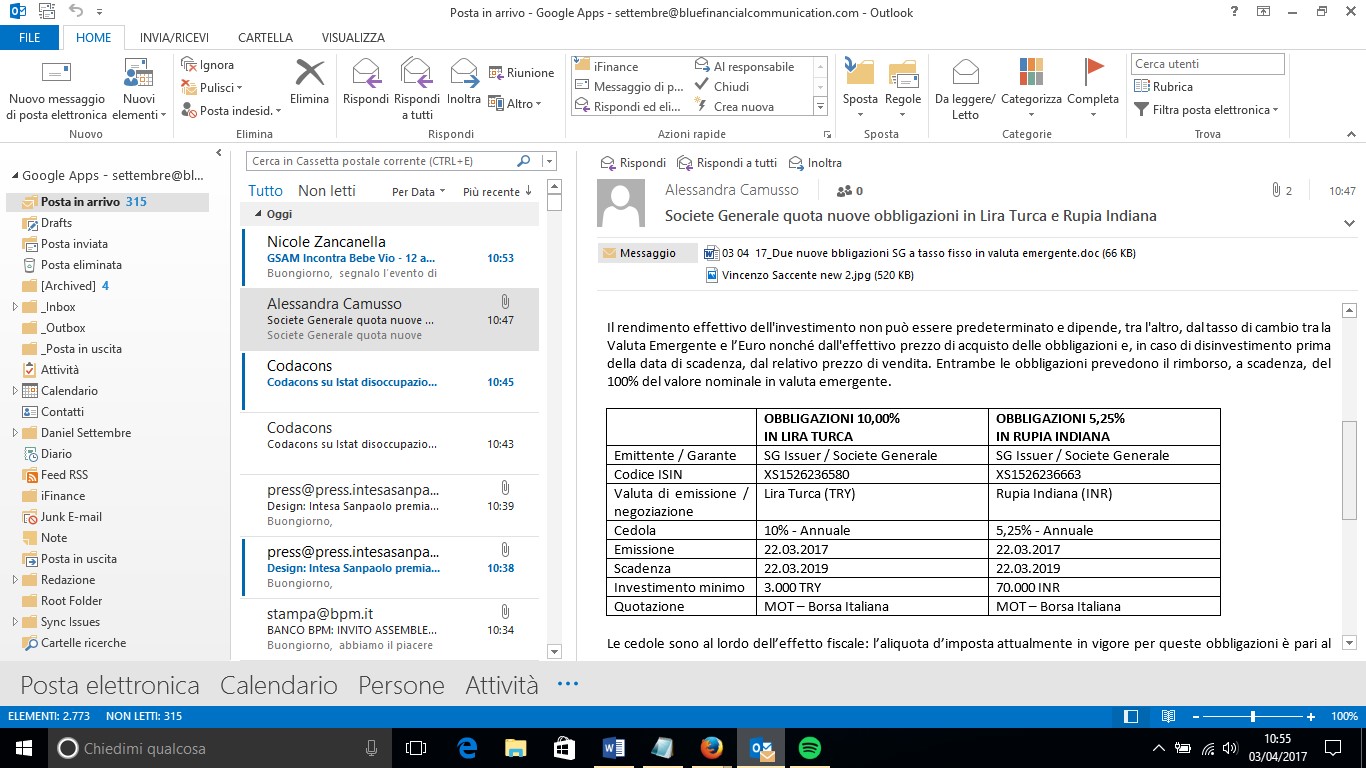Toggle Più recente sort order

(497, 192)
